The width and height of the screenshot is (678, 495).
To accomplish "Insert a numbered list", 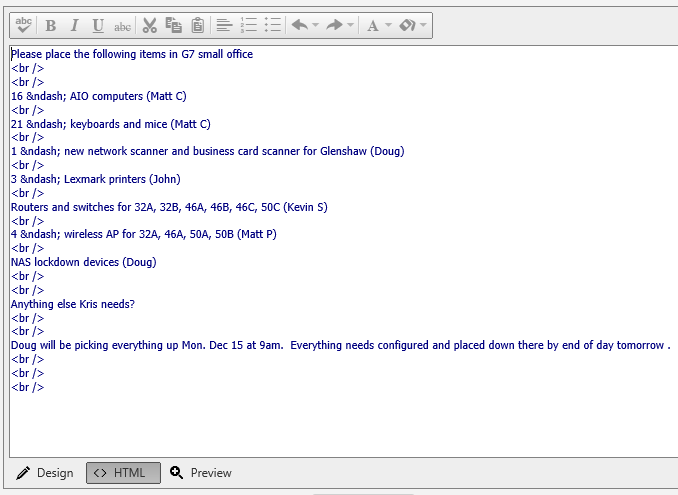I will (249, 26).
